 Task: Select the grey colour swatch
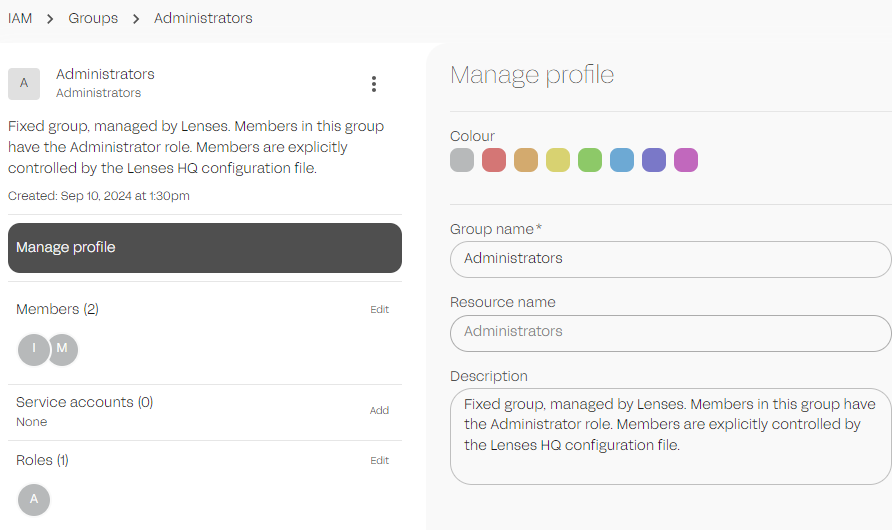click(462, 160)
